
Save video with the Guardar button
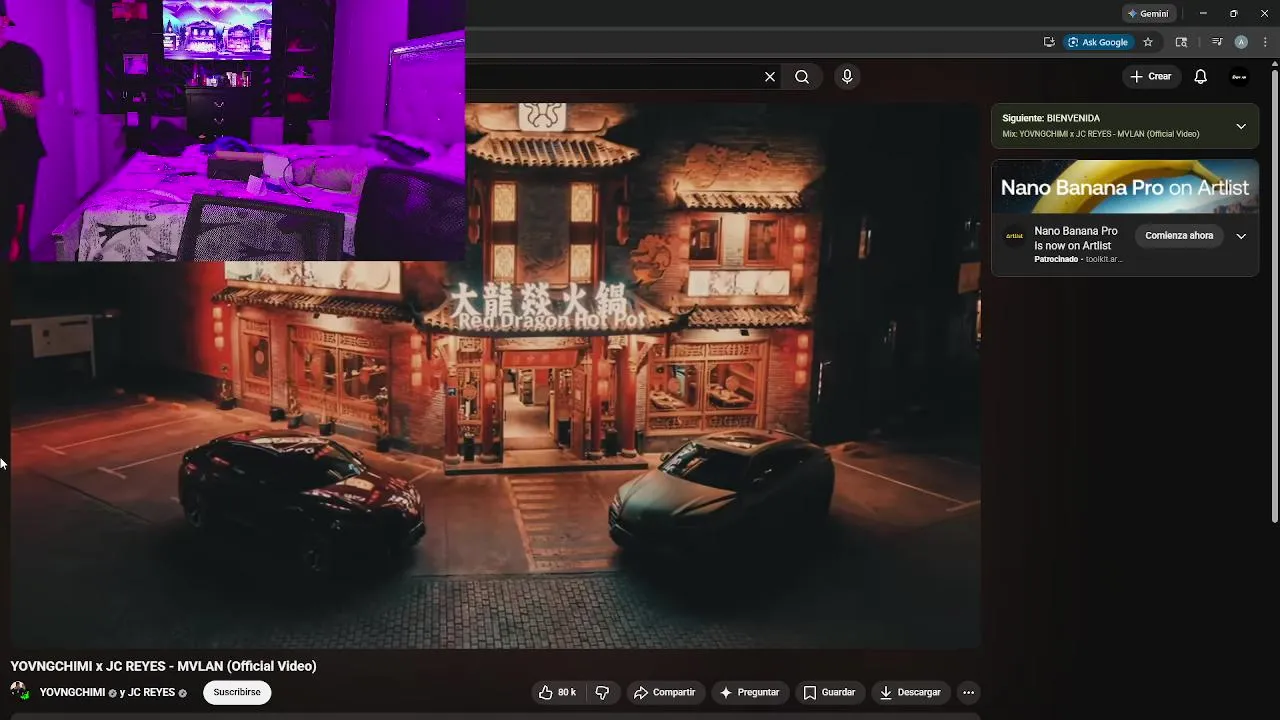829,692
